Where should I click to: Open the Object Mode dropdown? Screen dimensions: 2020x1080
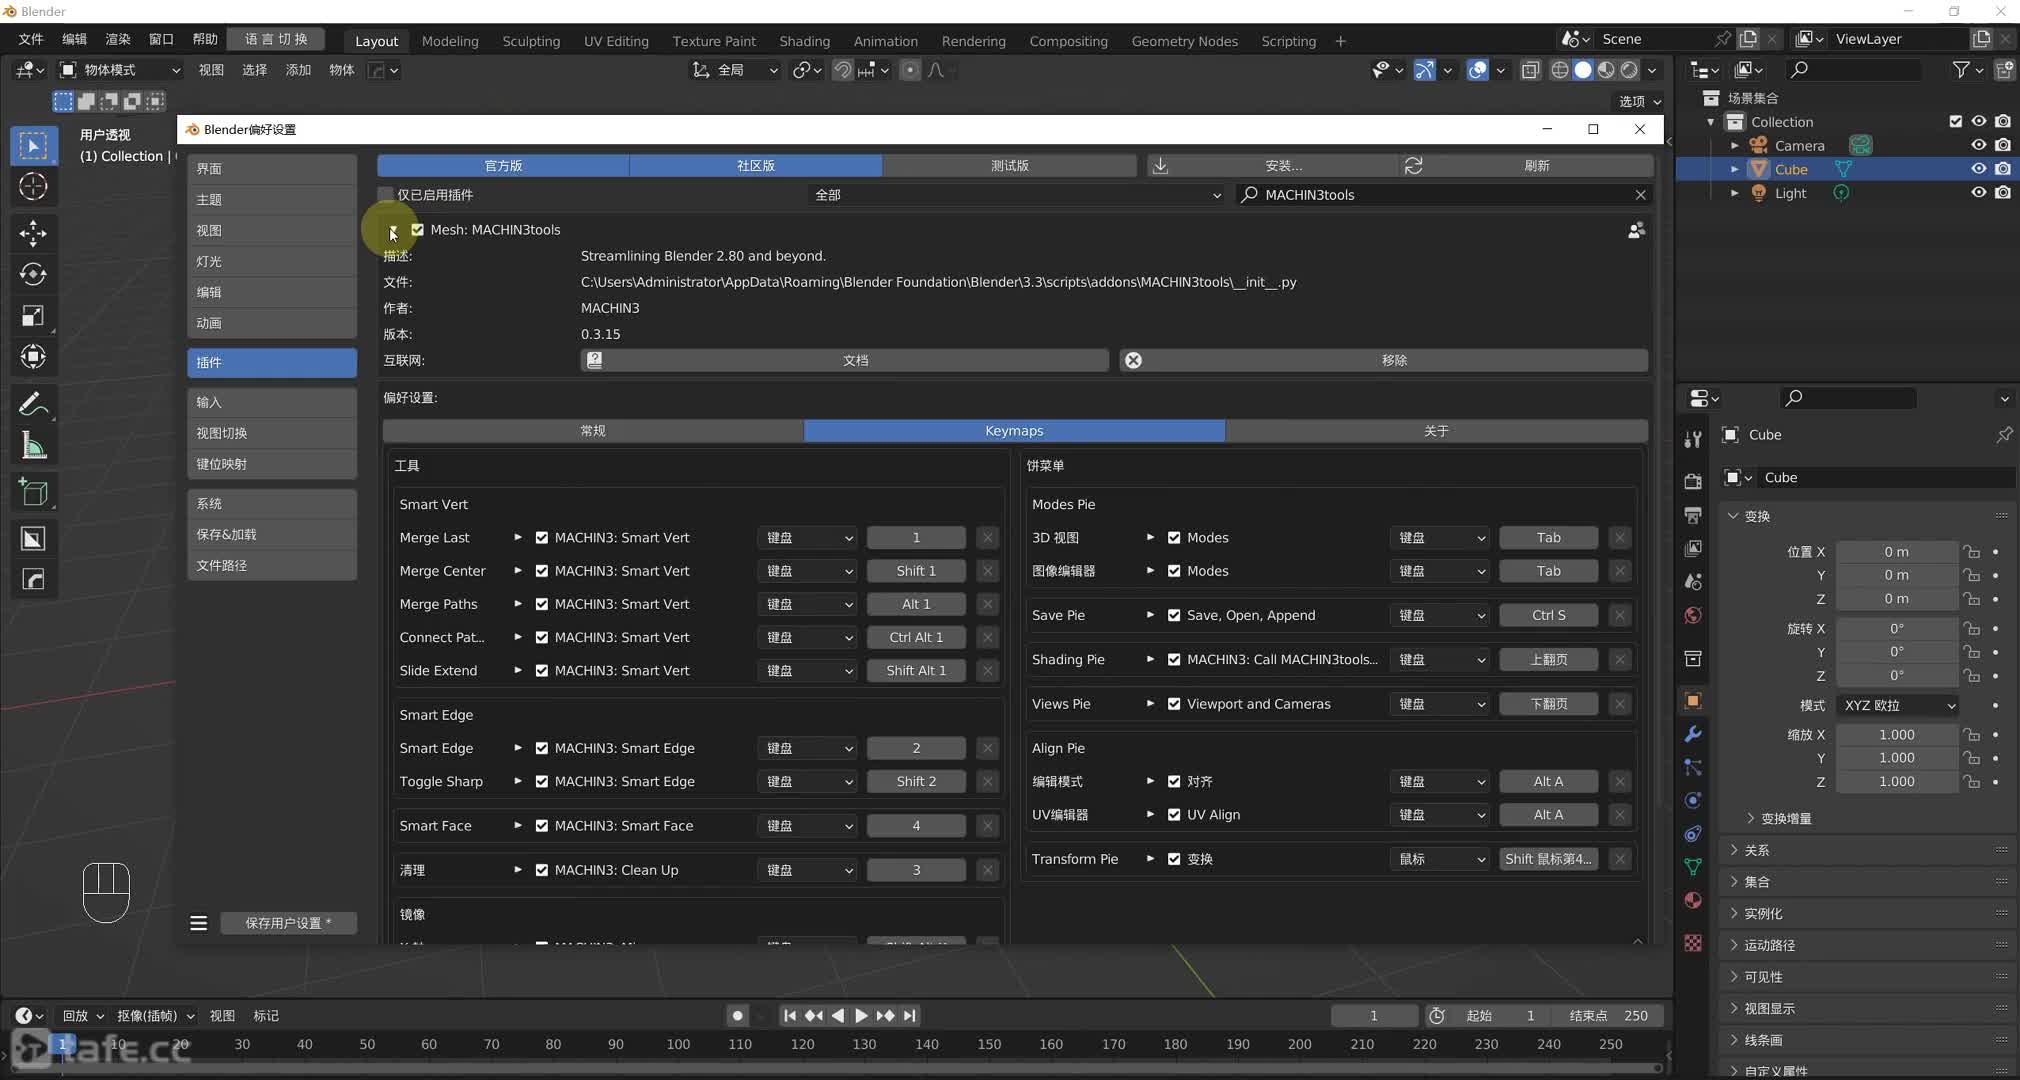[119, 70]
